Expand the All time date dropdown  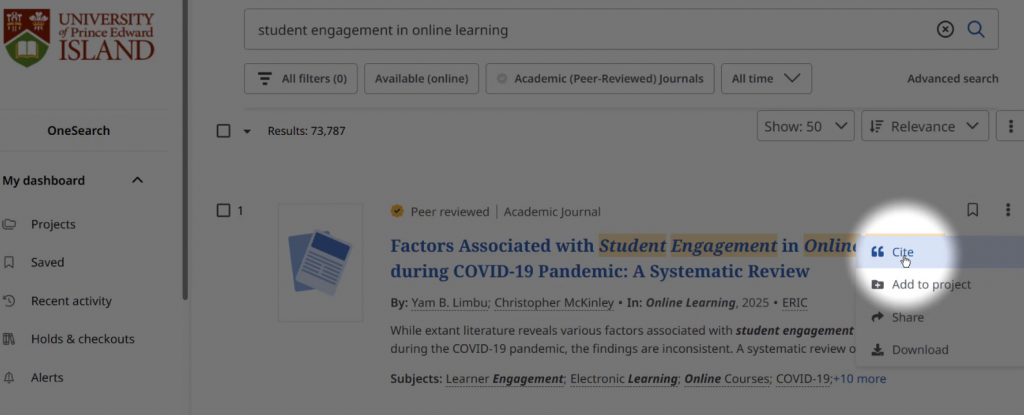click(766, 78)
